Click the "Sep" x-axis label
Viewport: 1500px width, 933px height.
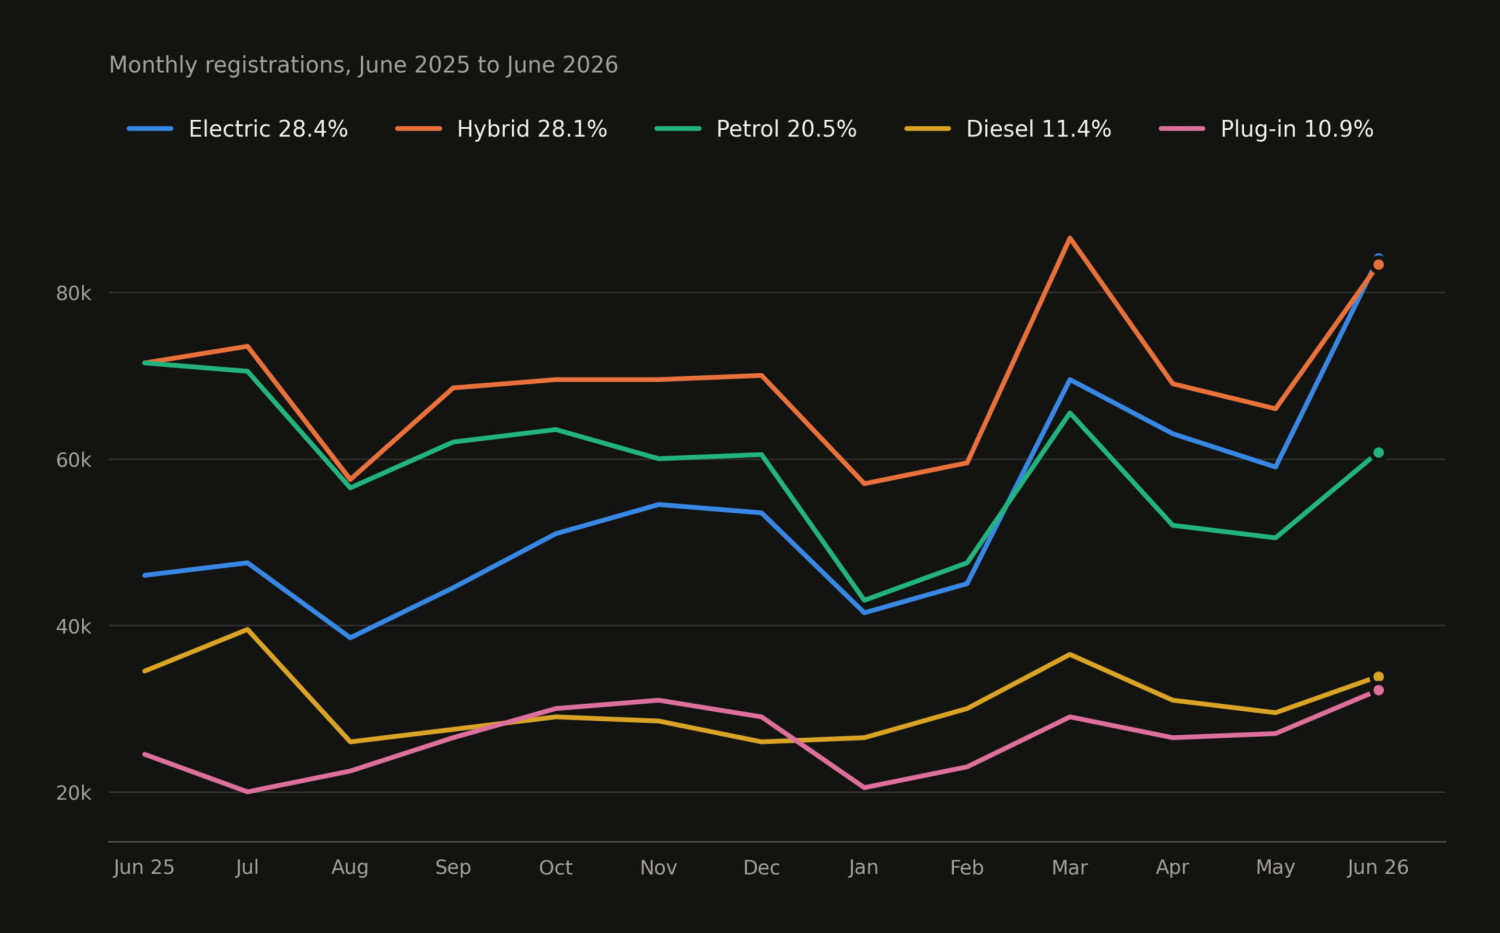pos(453,868)
